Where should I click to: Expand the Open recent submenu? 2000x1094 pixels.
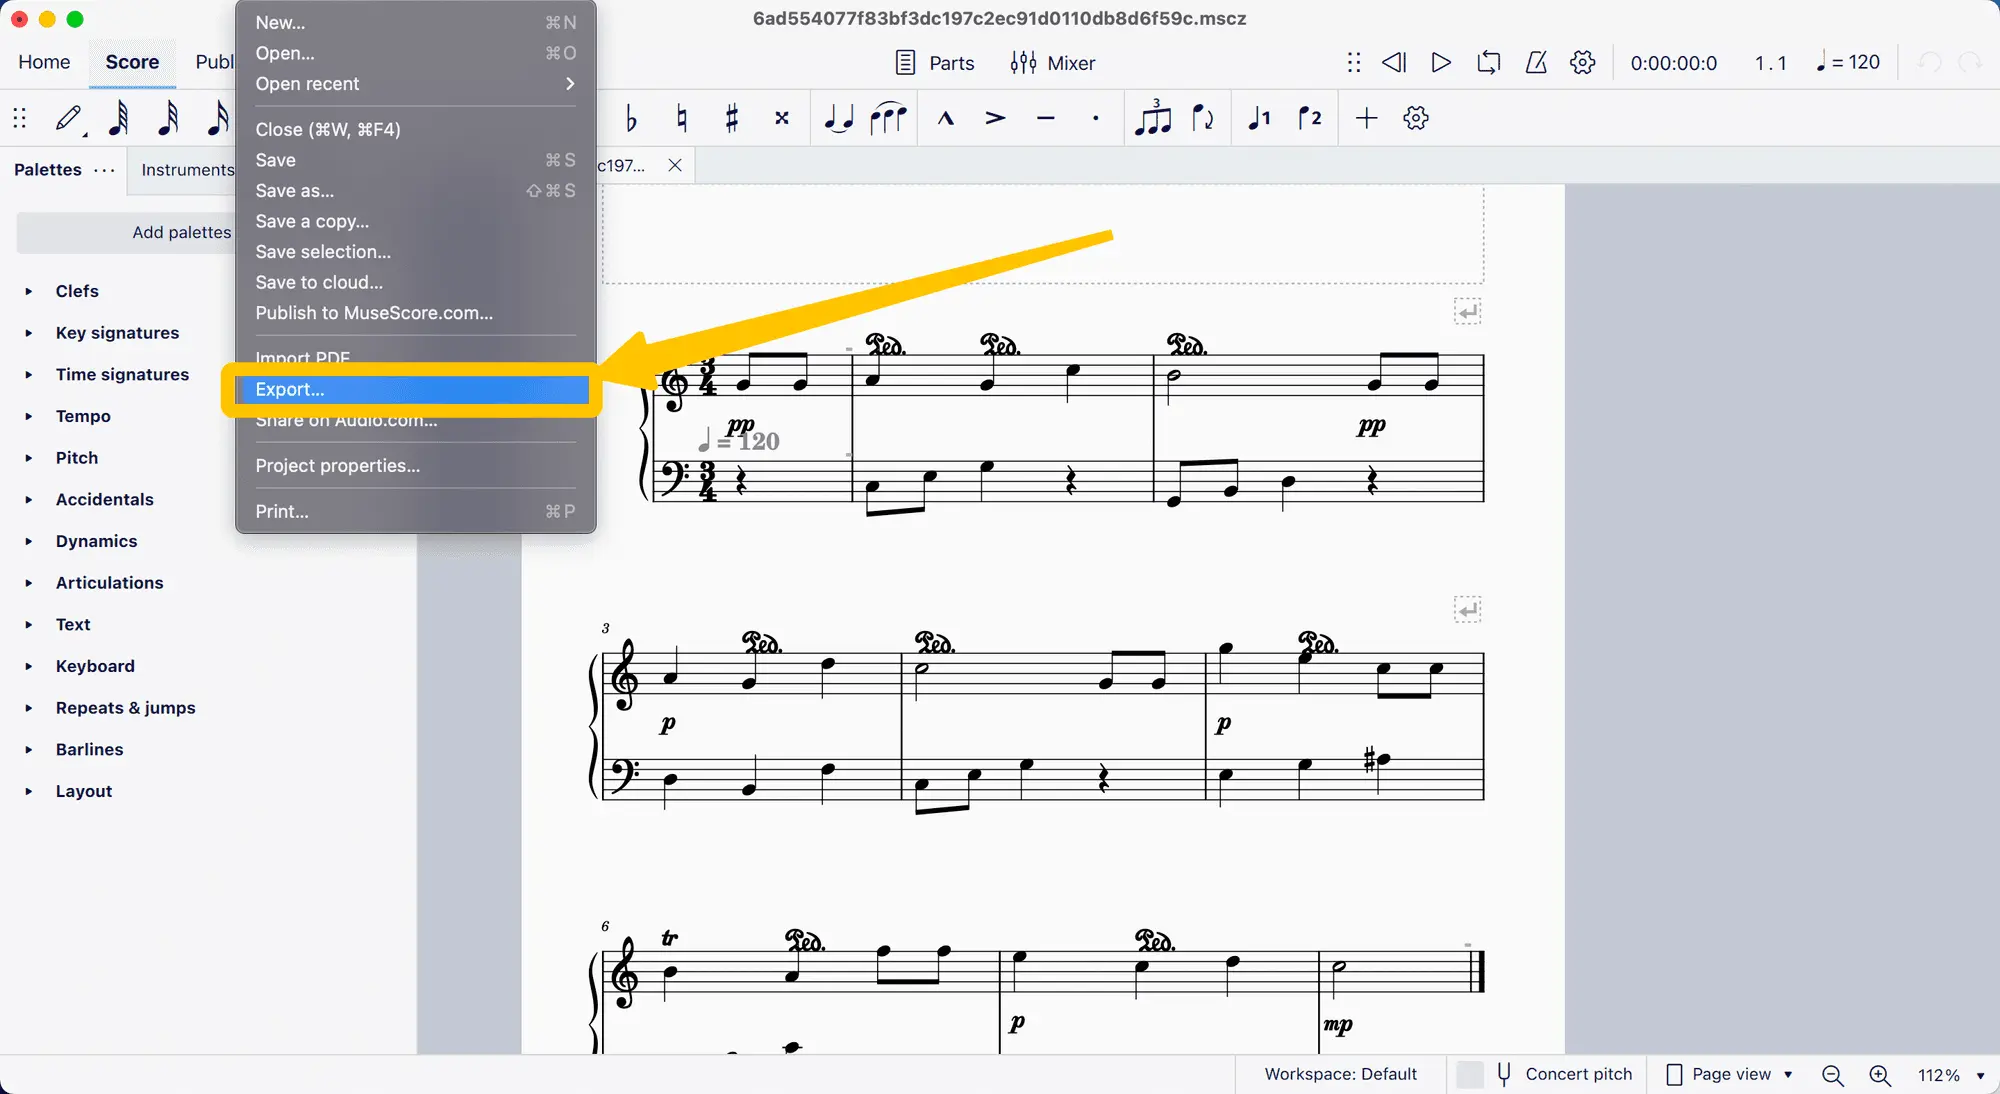[x=415, y=84]
